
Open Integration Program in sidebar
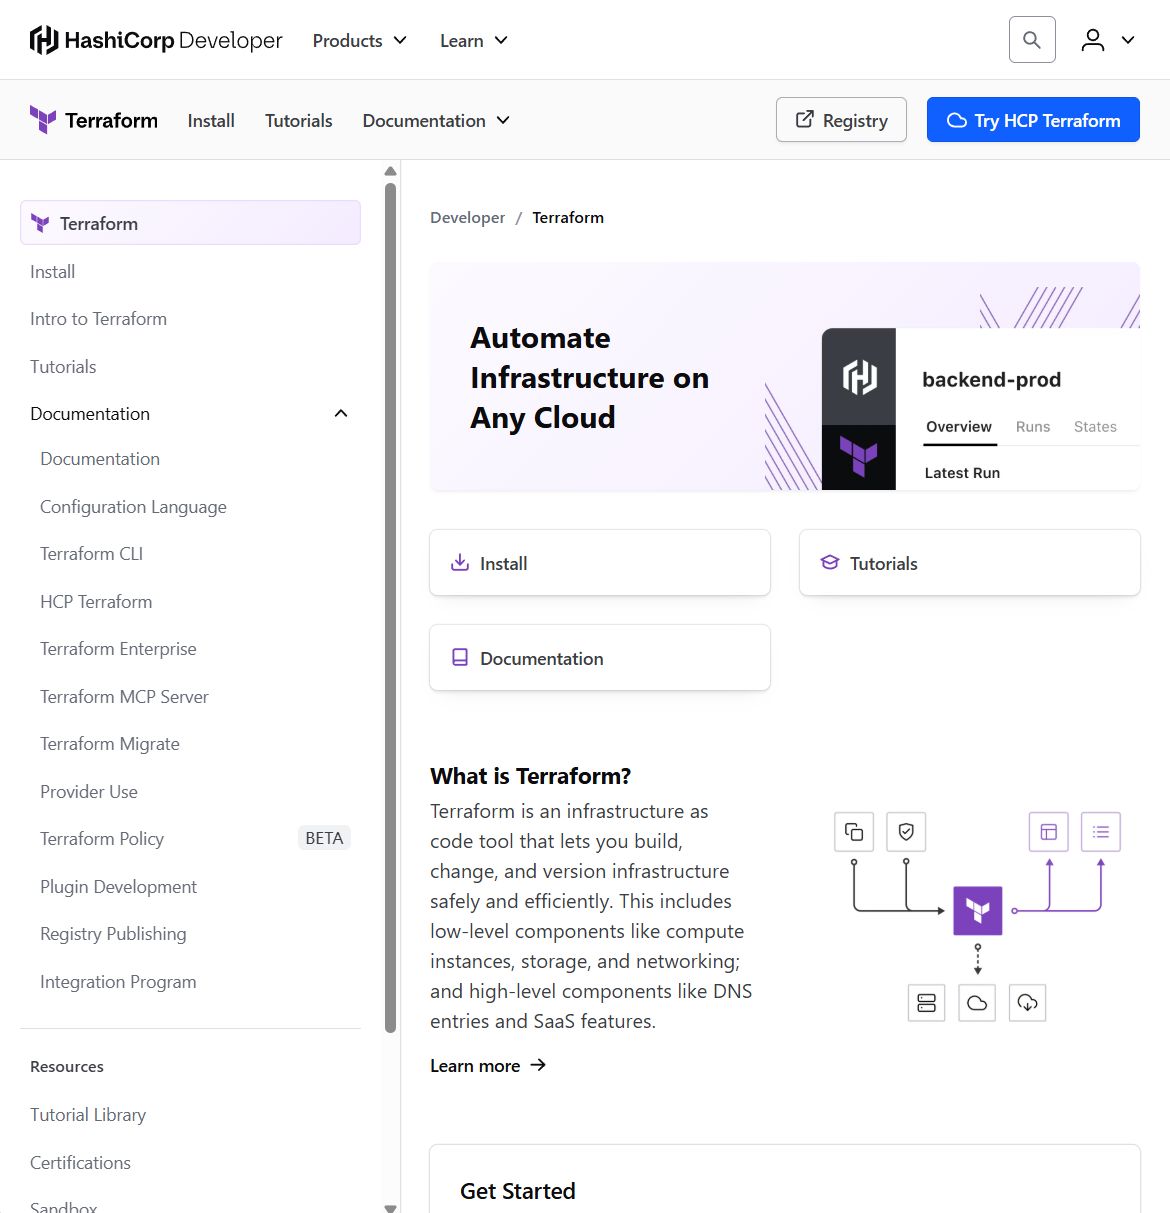(x=118, y=982)
